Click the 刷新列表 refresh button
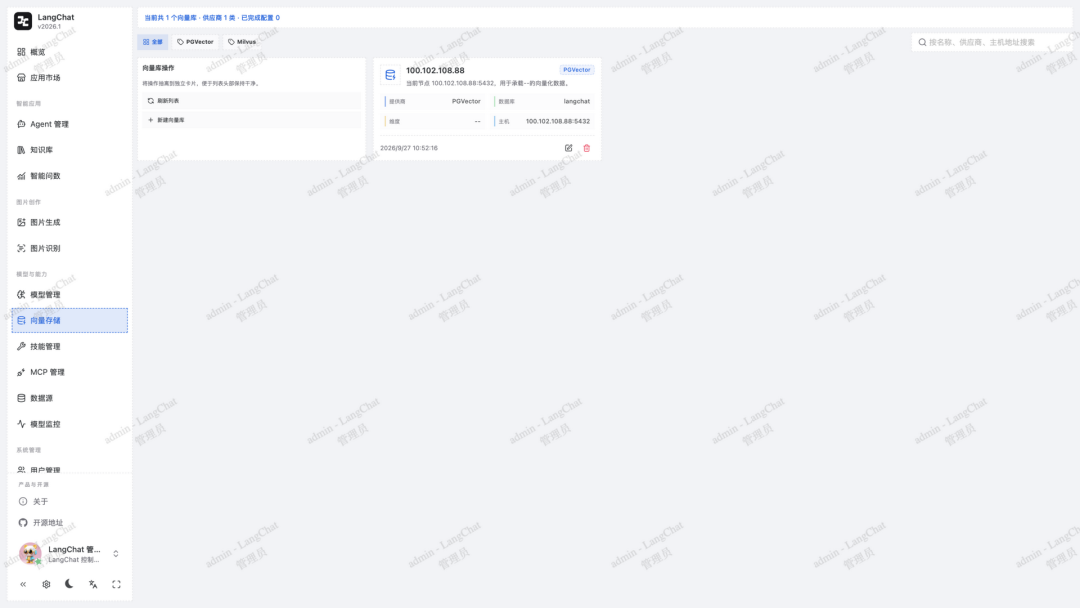This screenshot has height=608, width=1080. (x=251, y=101)
